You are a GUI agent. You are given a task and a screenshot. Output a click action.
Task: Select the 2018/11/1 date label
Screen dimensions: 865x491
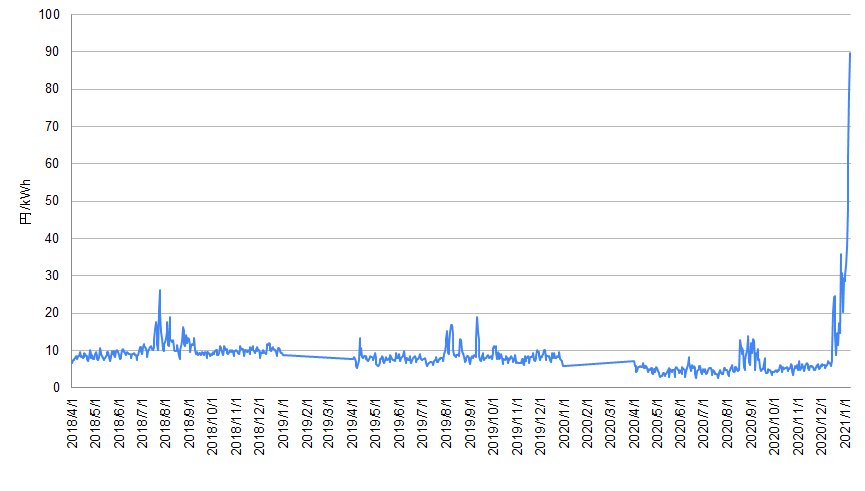coord(236,426)
